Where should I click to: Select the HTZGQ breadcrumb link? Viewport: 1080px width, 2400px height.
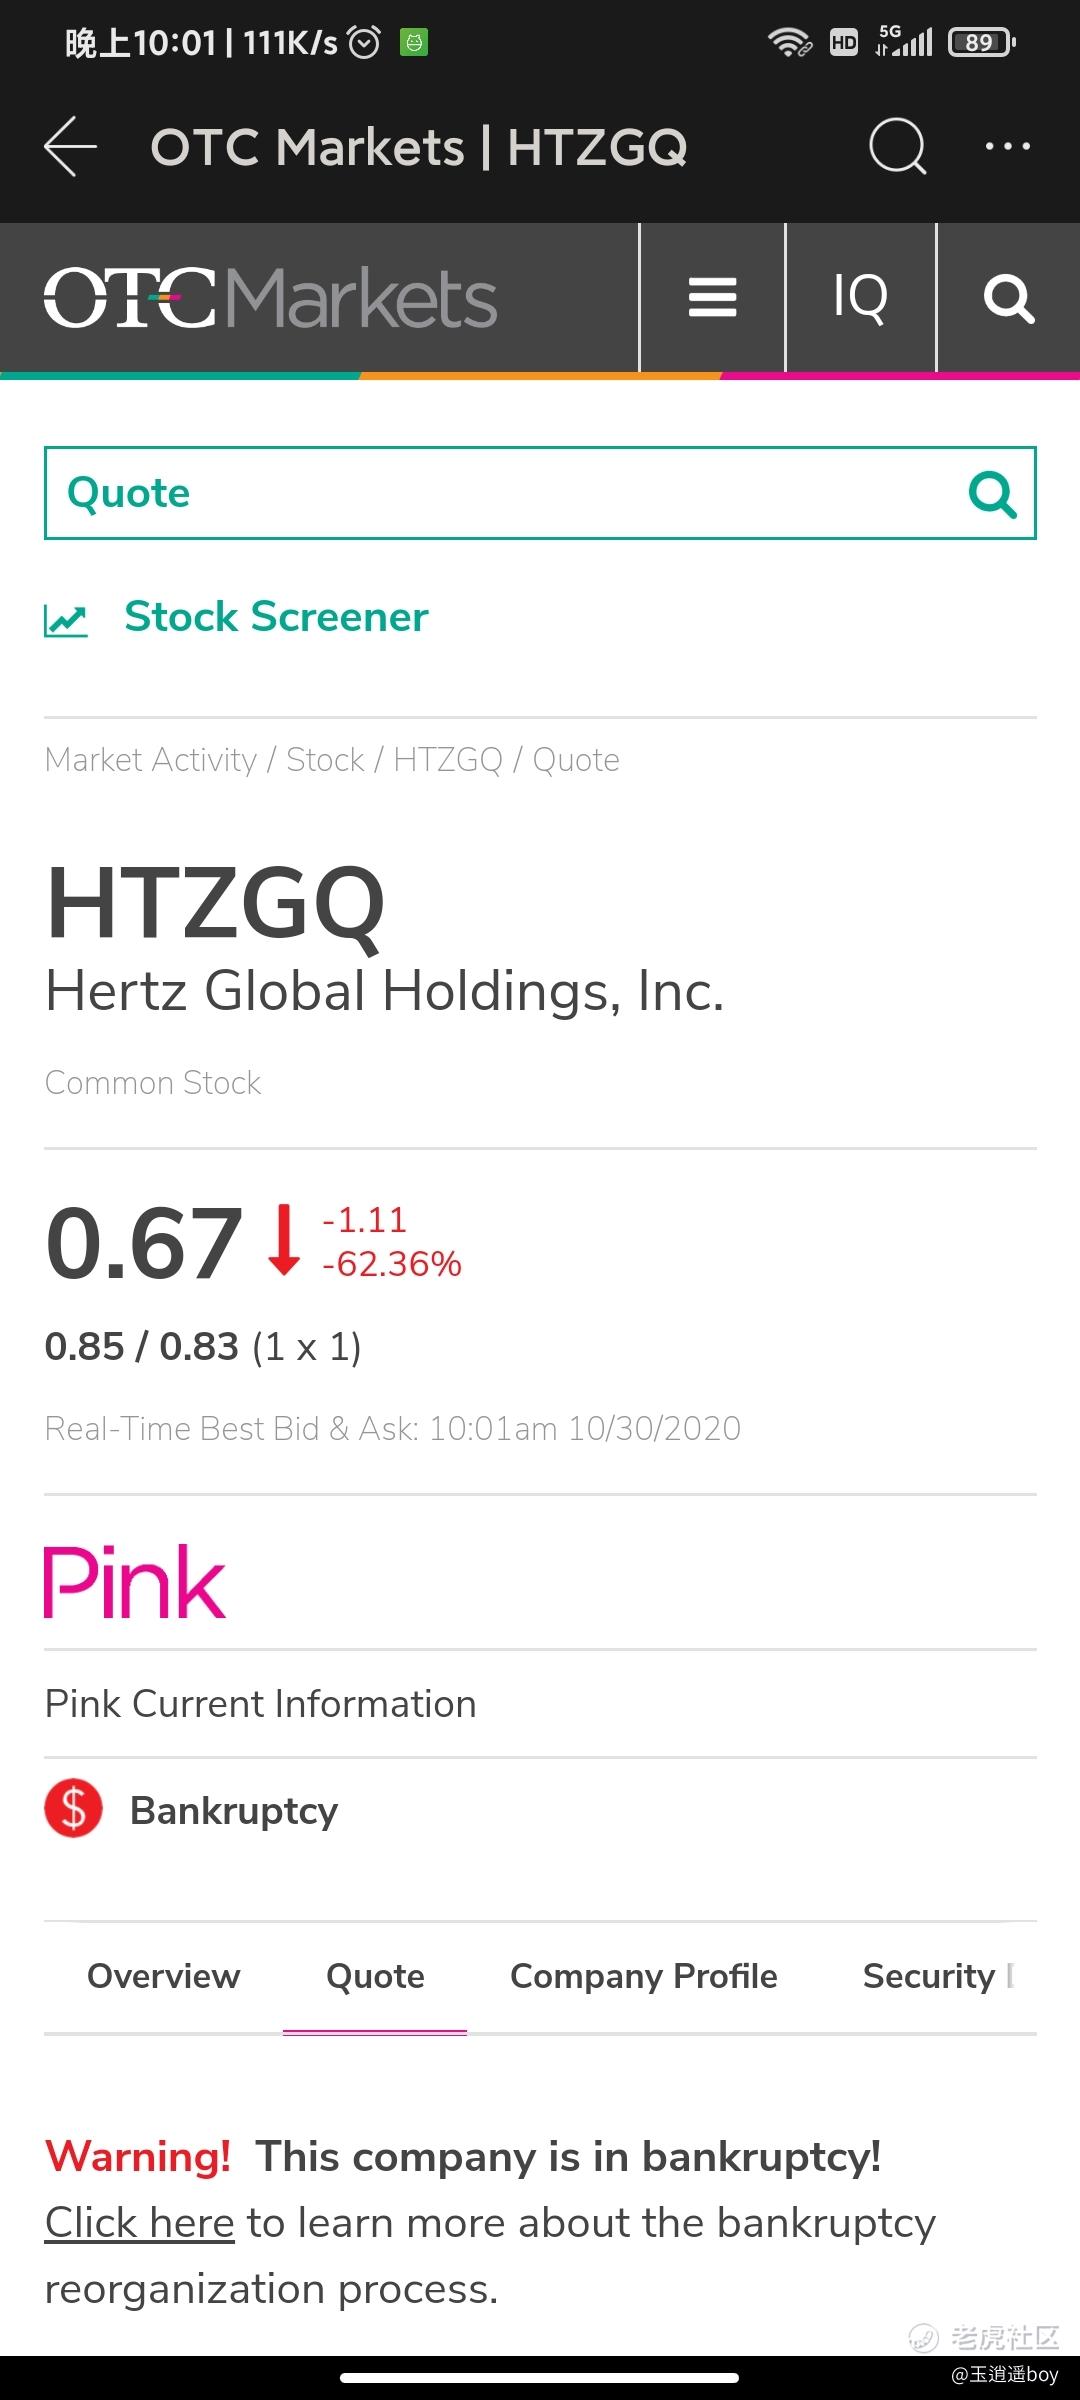pos(448,760)
